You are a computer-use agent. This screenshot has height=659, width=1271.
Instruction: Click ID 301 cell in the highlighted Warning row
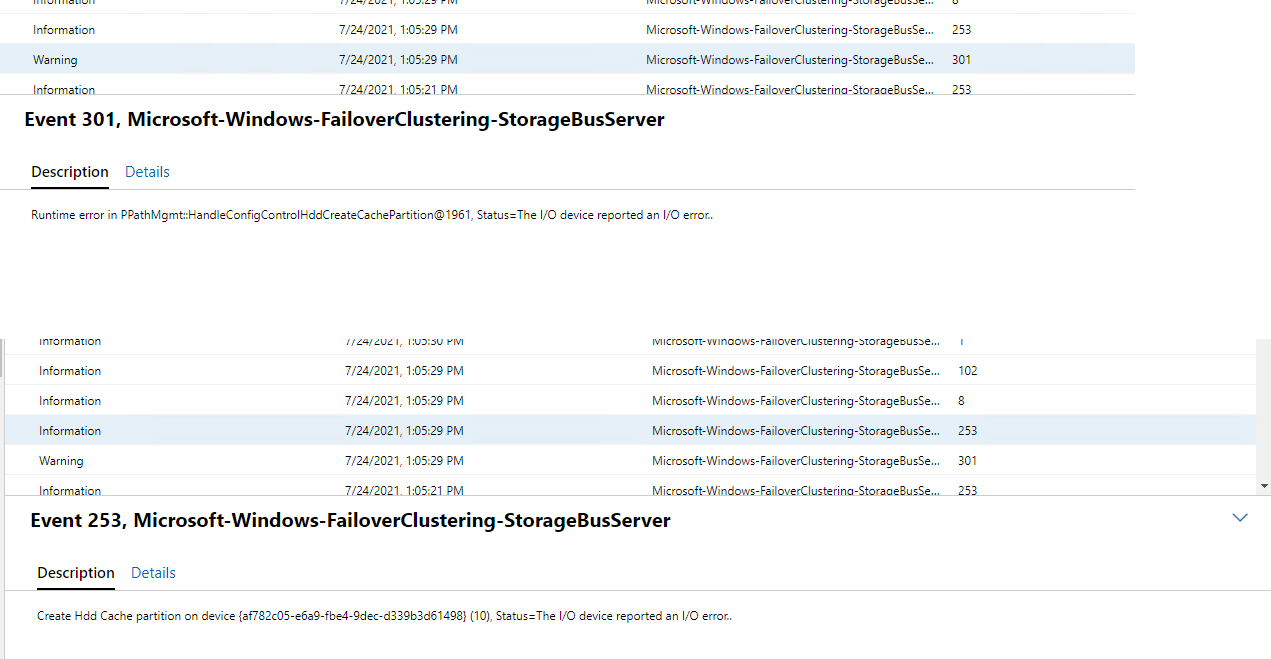pyautogui.click(x=962, y=60)
